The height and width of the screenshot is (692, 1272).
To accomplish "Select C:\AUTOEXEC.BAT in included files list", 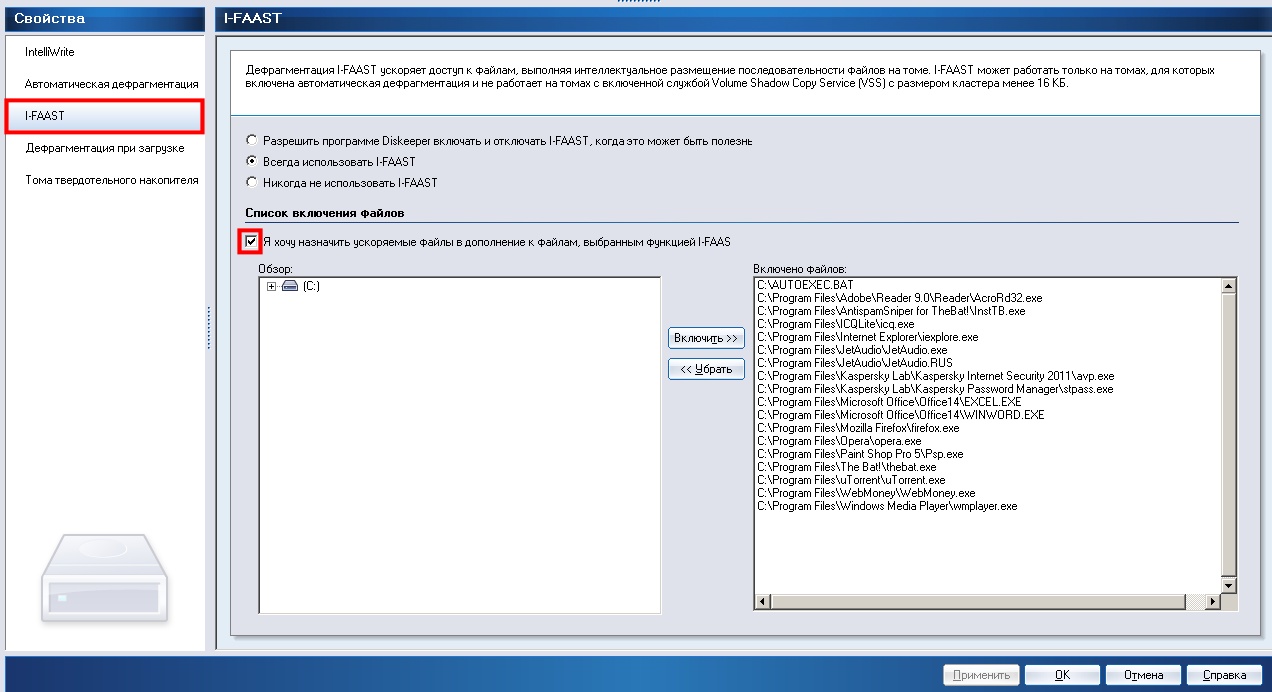I will [805, 285].
